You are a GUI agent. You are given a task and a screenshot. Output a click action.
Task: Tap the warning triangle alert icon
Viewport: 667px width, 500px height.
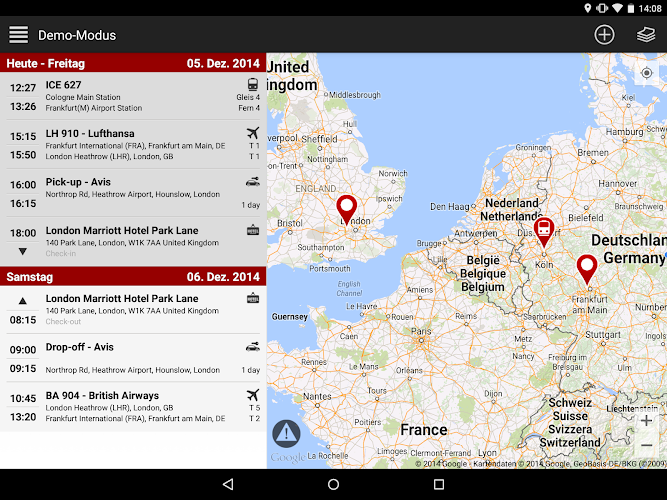pos(286,434)
